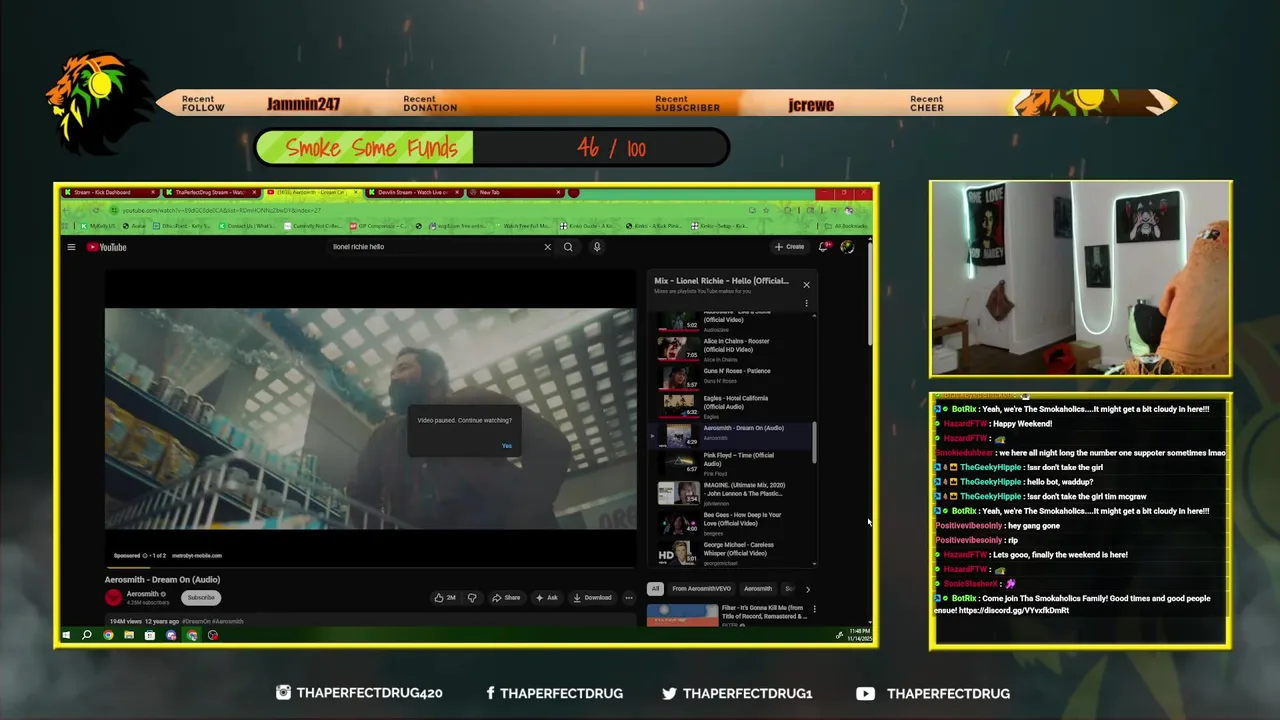Viewport: 1280px width, 720px height.
Task: Show more filter chips with right arrow
Action: pos(808,589)
